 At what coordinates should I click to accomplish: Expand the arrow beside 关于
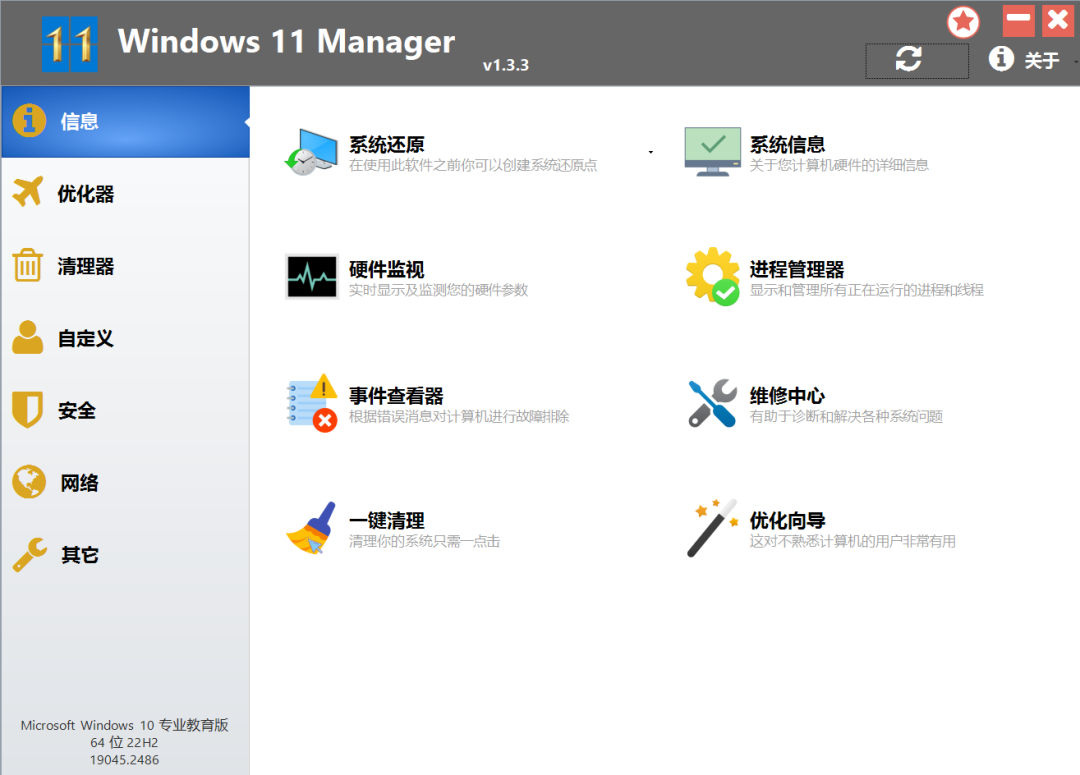point(1076,61)
